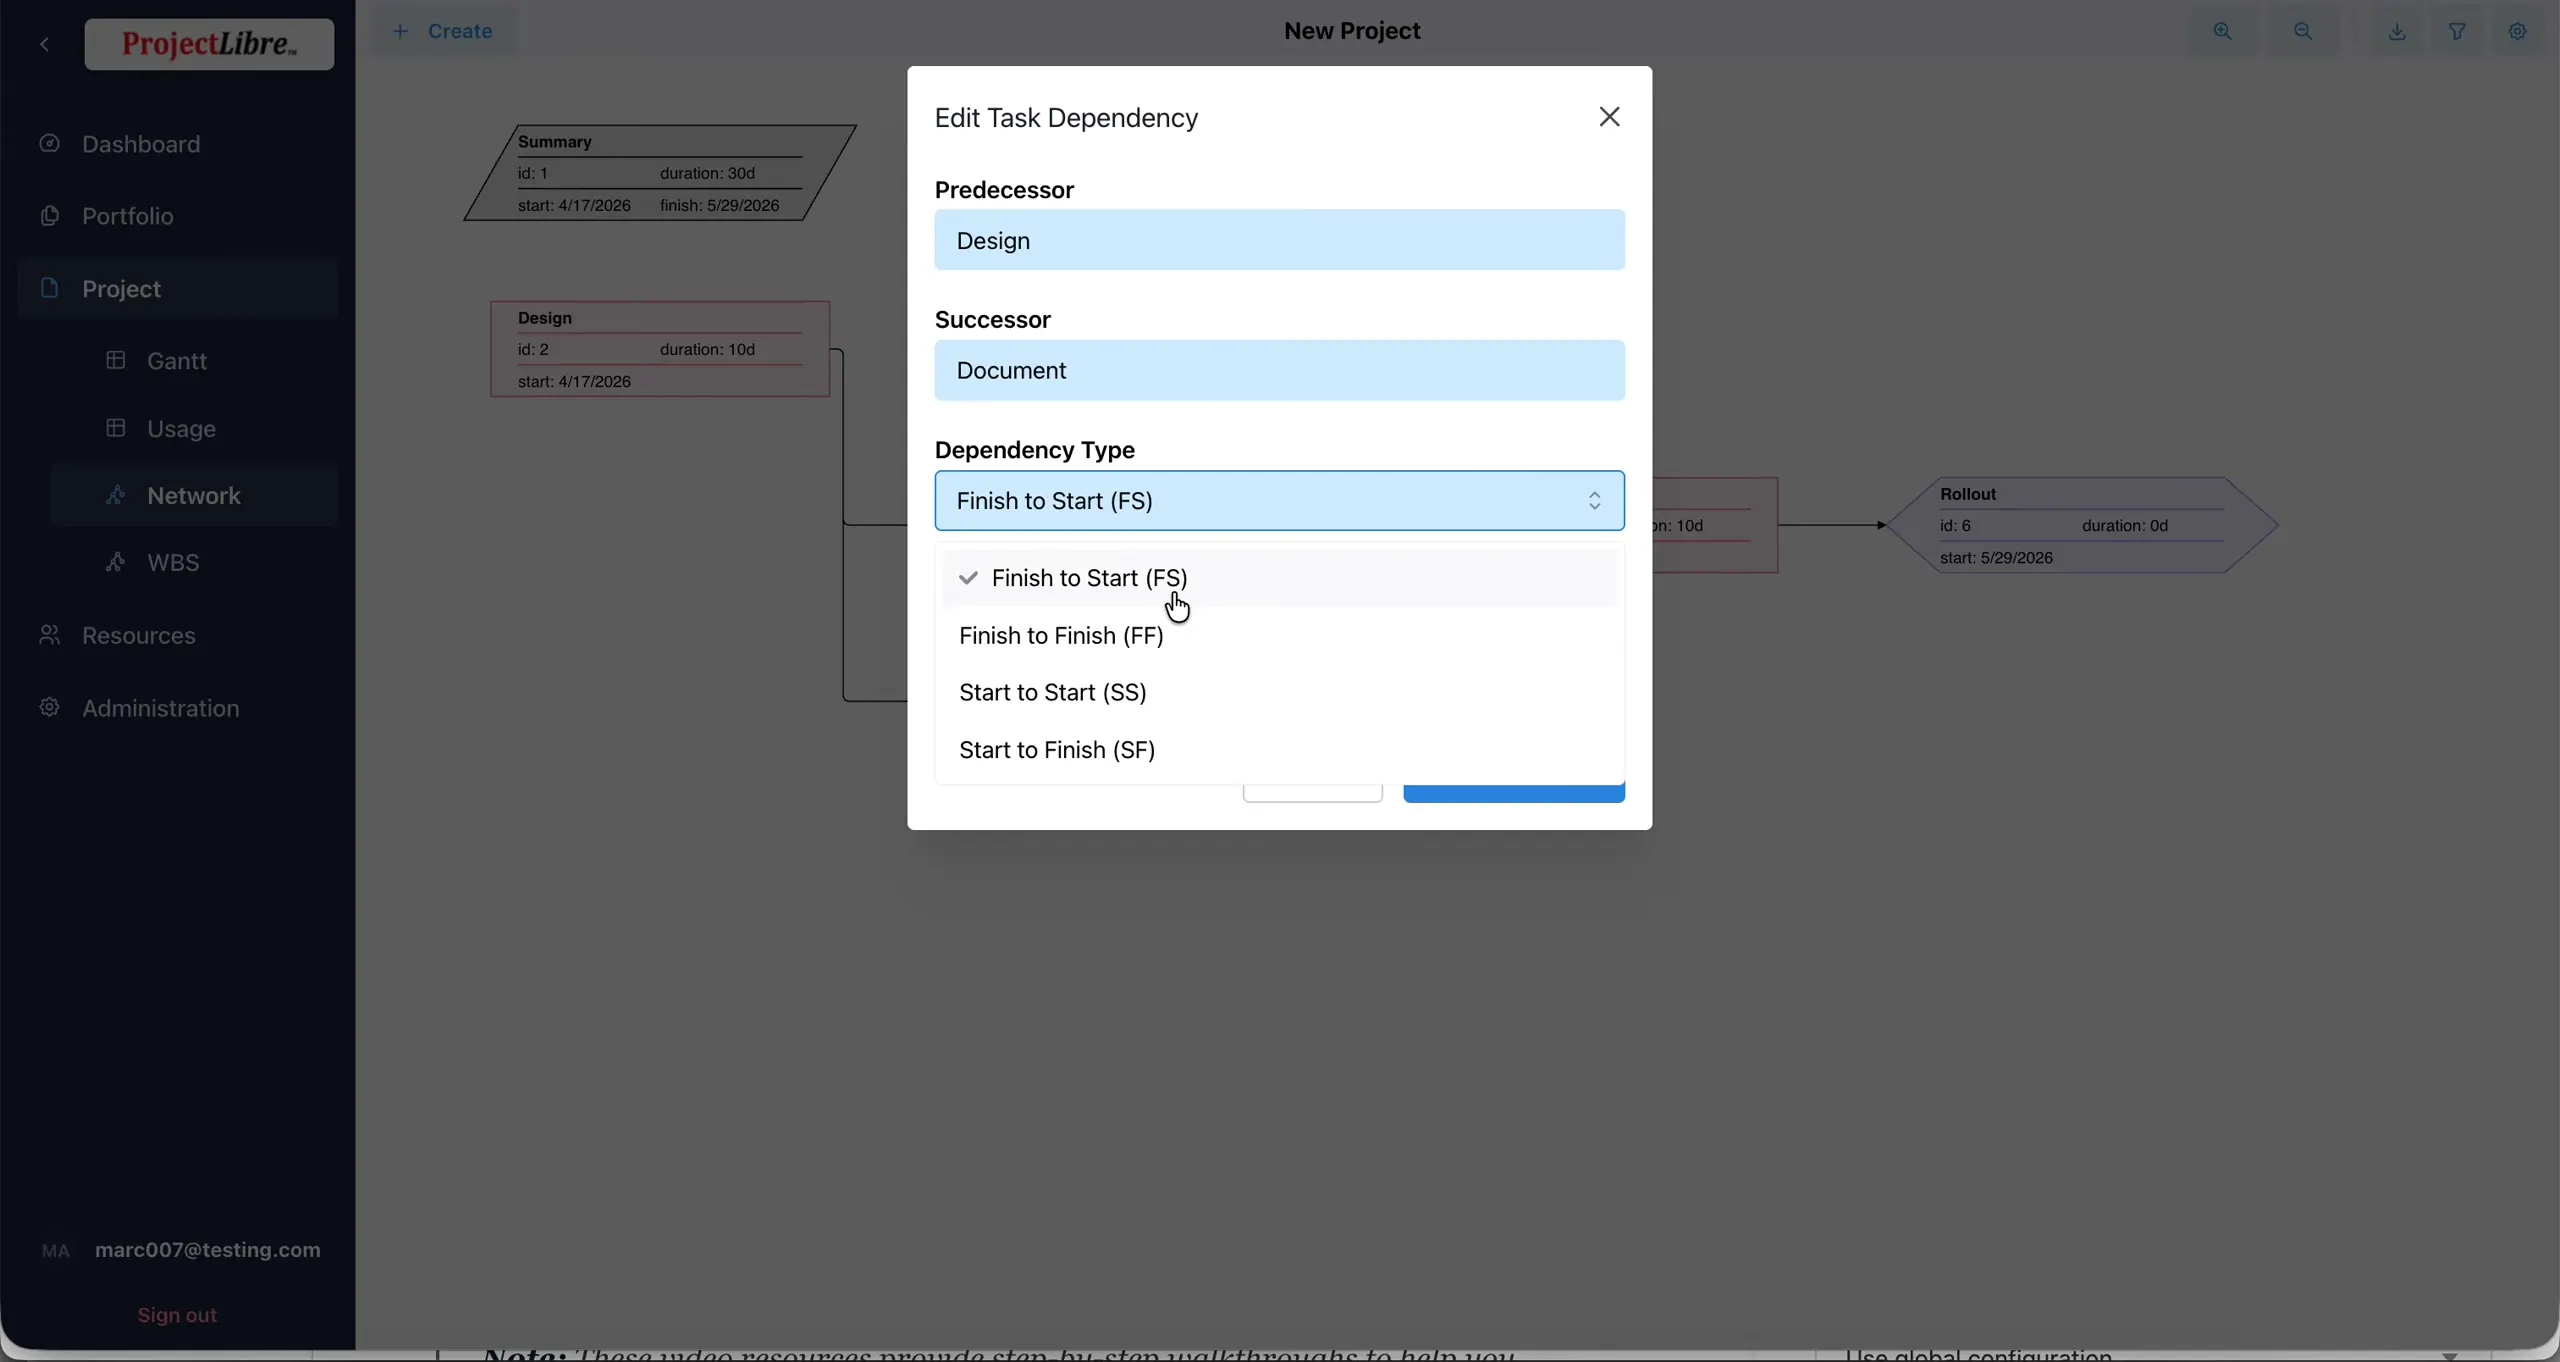2560x1362 pixels.
Task: Click the WBS hierarchy icon
Action: (116, 562)
